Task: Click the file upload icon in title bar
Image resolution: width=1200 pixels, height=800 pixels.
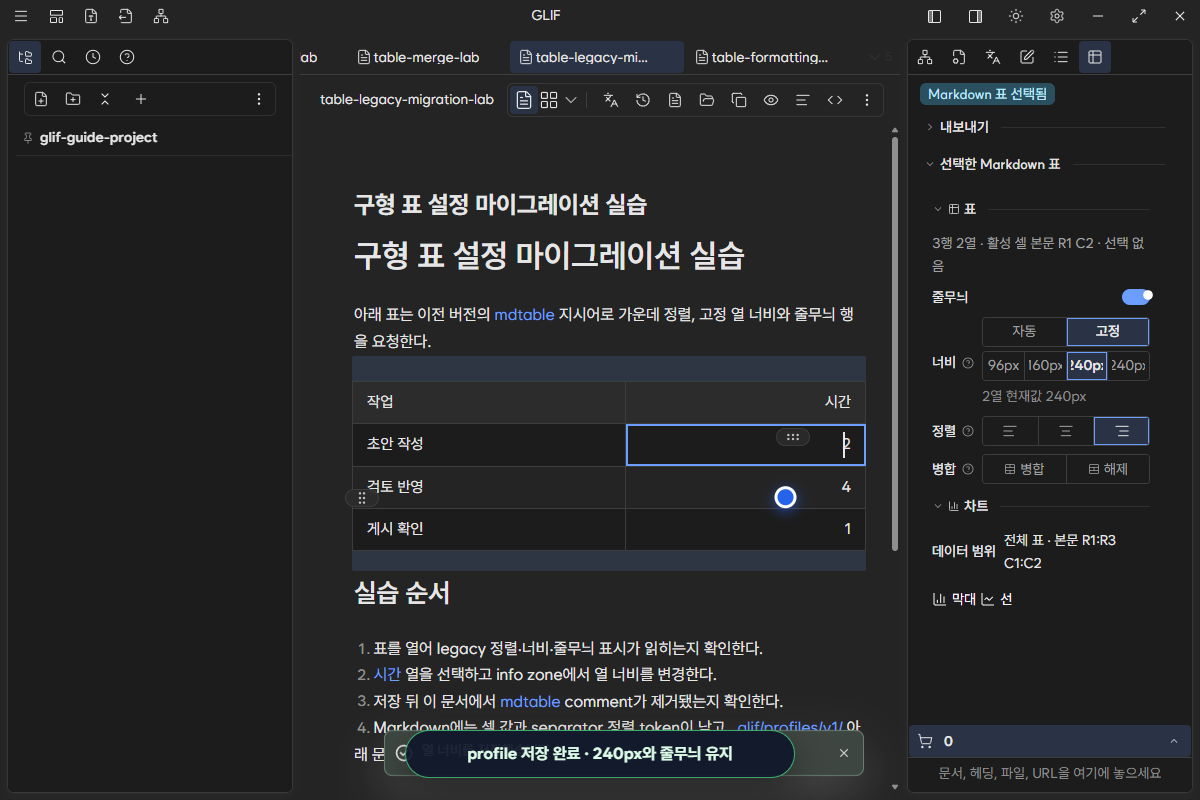Action: [x=91, y=16]
